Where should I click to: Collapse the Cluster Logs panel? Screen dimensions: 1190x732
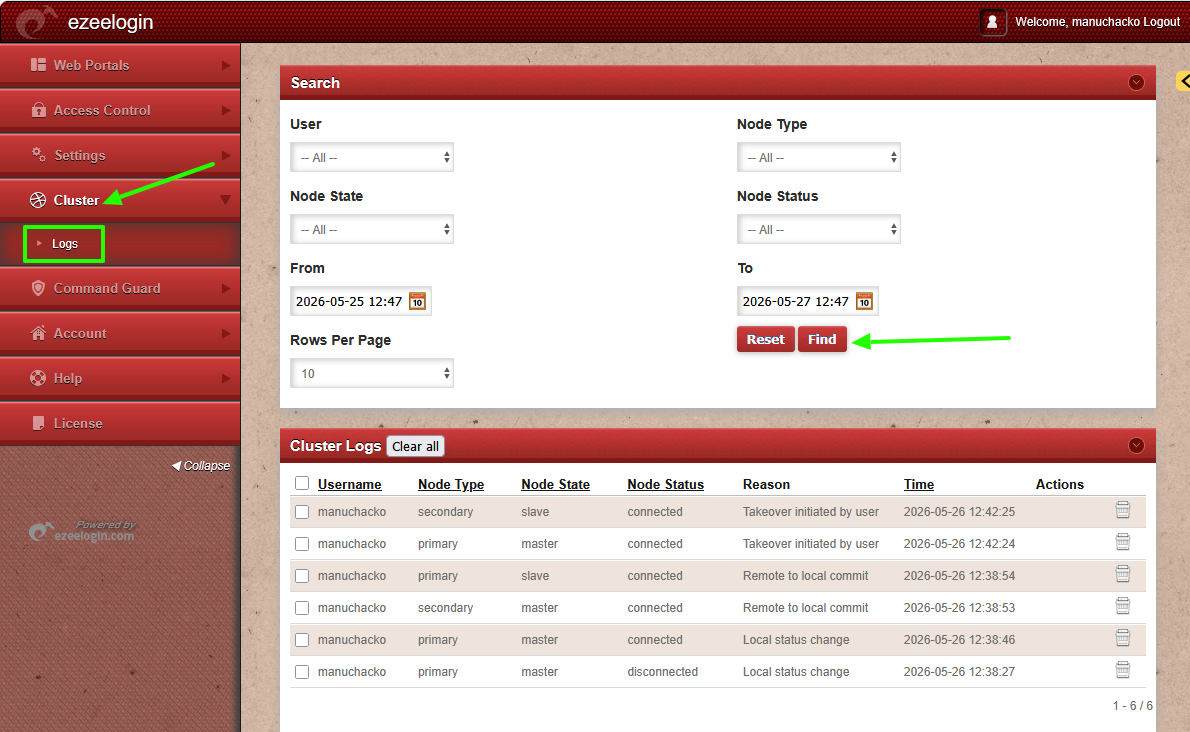pos(1136,445)
